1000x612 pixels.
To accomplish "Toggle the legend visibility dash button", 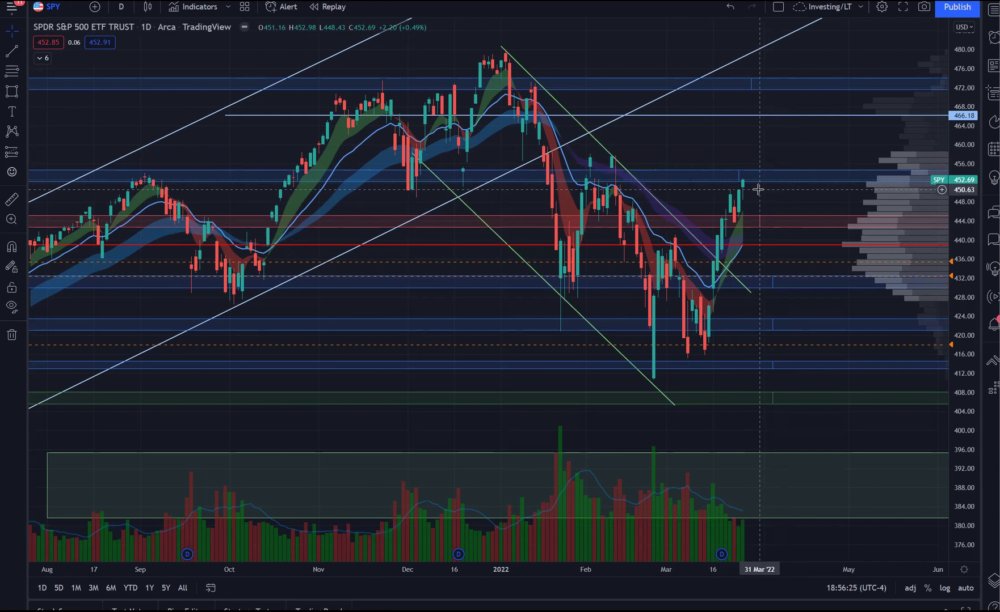I will point(244,27).
